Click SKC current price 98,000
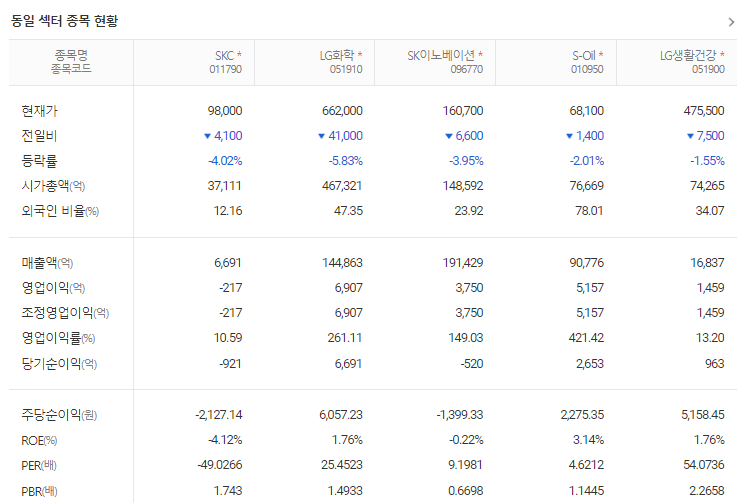746x503 pixels. (x=225, y=111)
